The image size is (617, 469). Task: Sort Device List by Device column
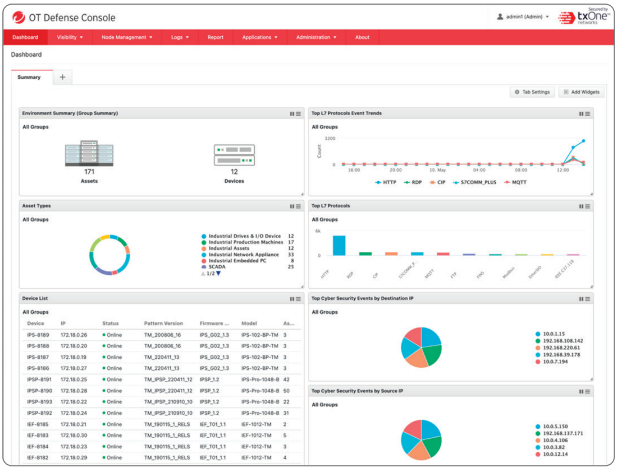(35, 323)
